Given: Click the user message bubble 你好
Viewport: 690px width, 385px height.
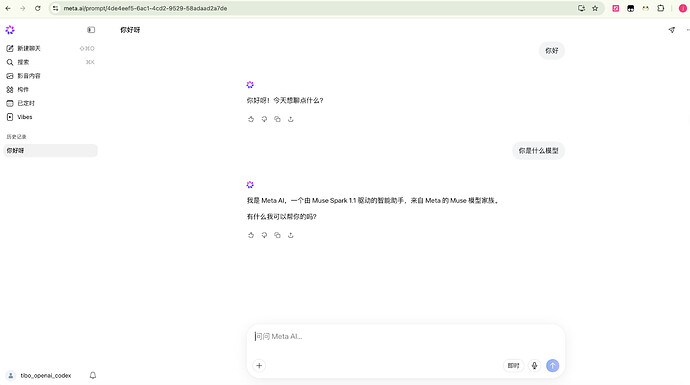Looking at the screenshot, I should pos(551,51).
